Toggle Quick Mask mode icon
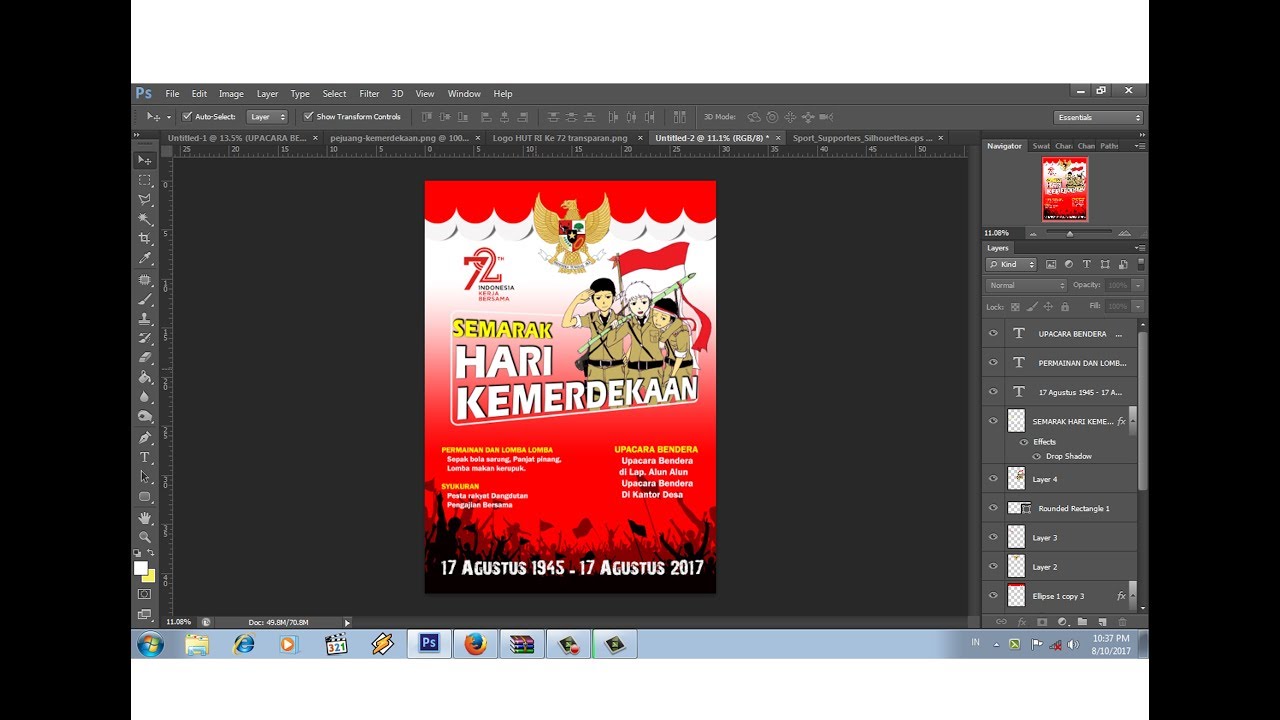1280x720 pixels. pos(144,594)
